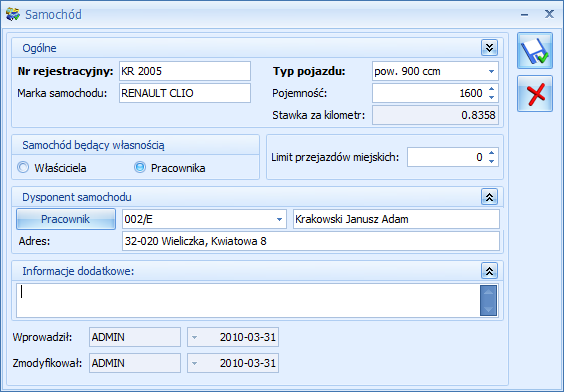Save the car record with diskette icon
Screen dimensions: 564x392
point(535,51)
